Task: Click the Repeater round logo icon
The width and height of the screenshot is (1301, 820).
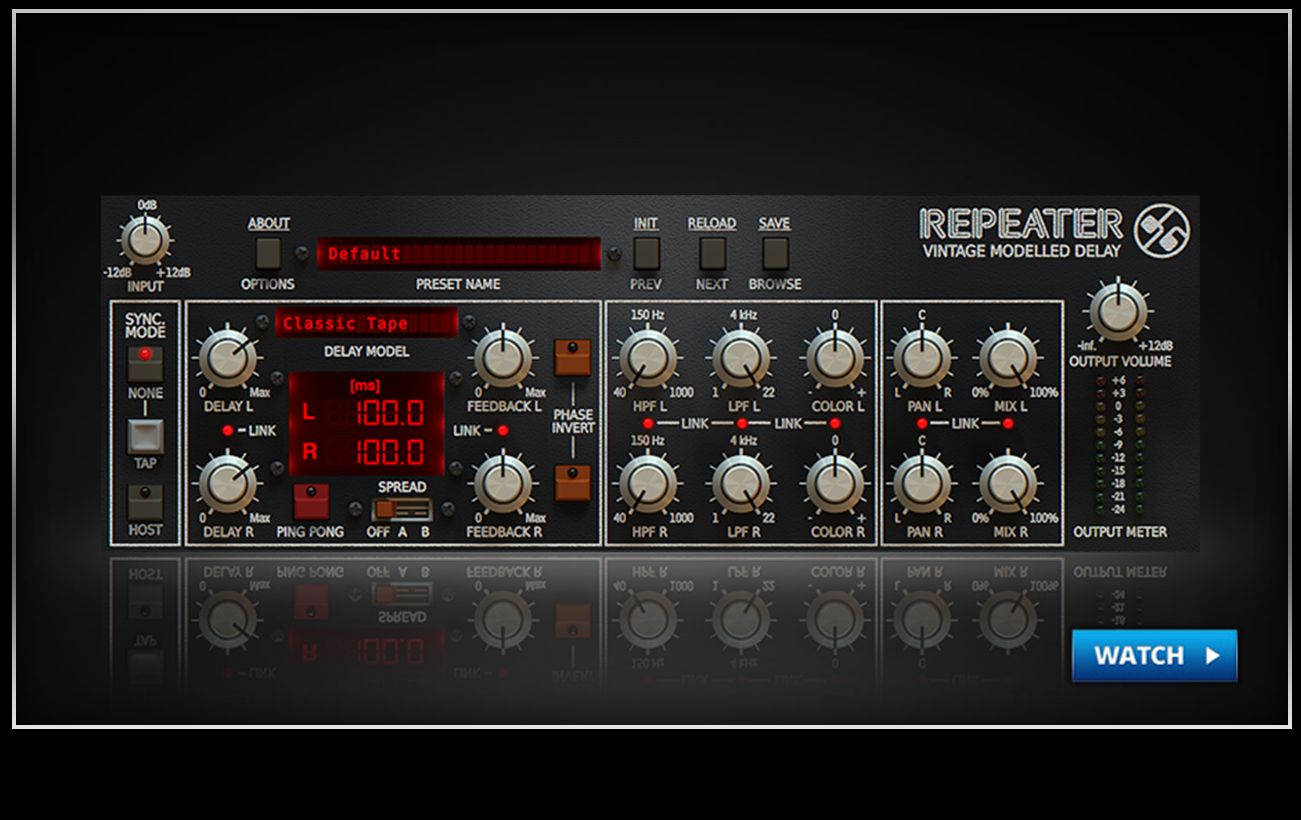Action: pos(1160,232)
